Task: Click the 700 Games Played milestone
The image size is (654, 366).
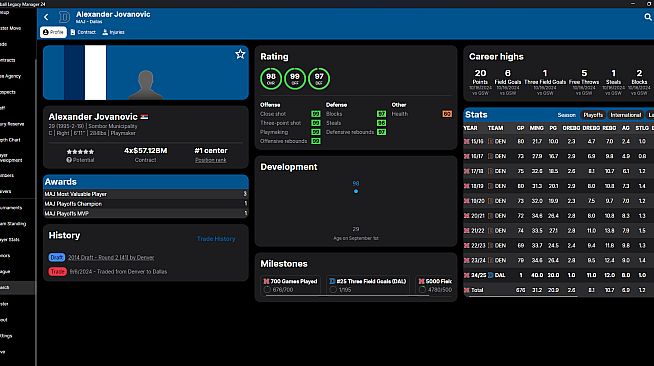Action: click(x=290, y=285)
